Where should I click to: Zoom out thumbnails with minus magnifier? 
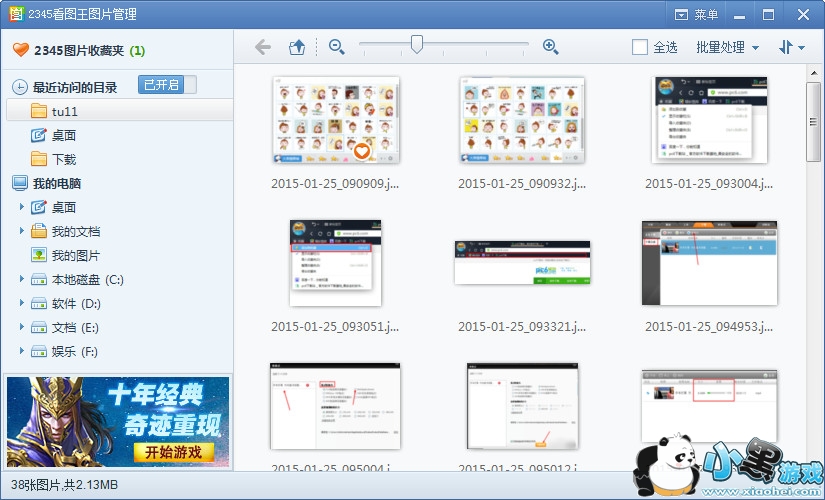(337, 47)
